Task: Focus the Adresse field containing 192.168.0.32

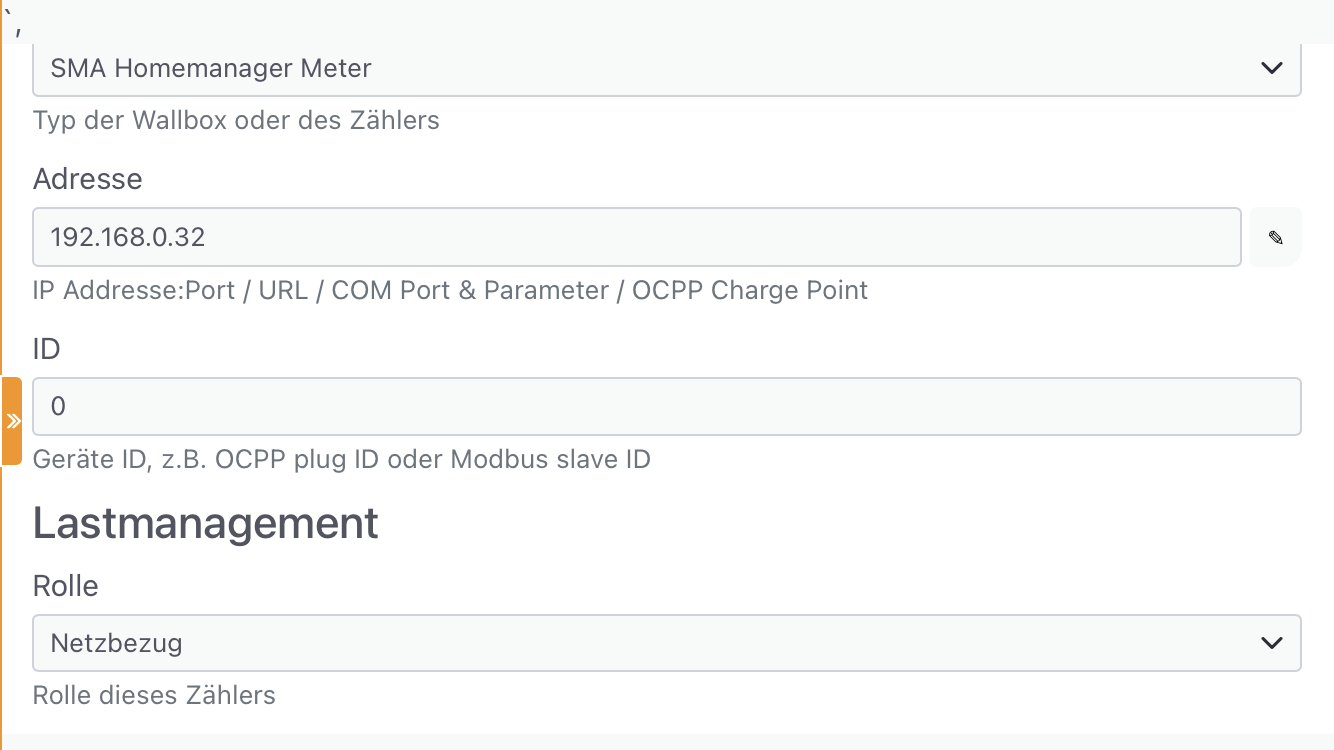Action: click(x=637, y=237)
